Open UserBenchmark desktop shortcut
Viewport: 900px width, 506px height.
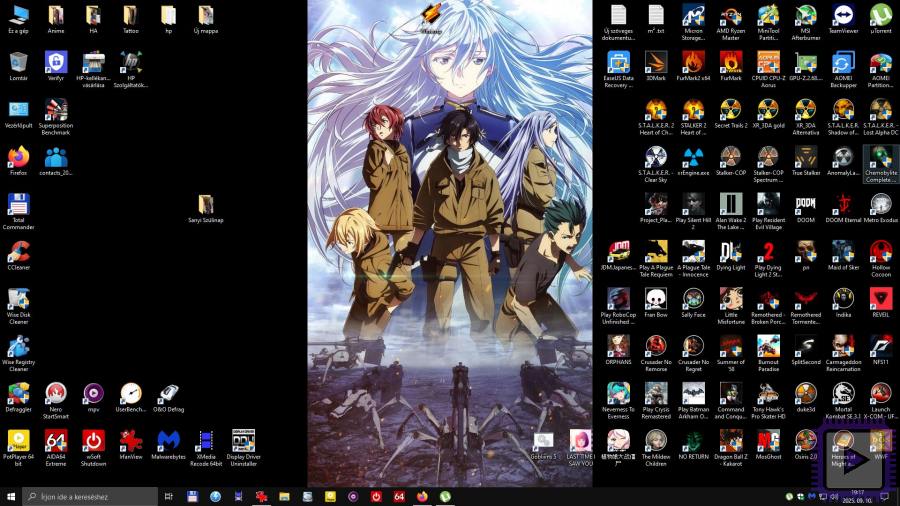tap(131, 398)
